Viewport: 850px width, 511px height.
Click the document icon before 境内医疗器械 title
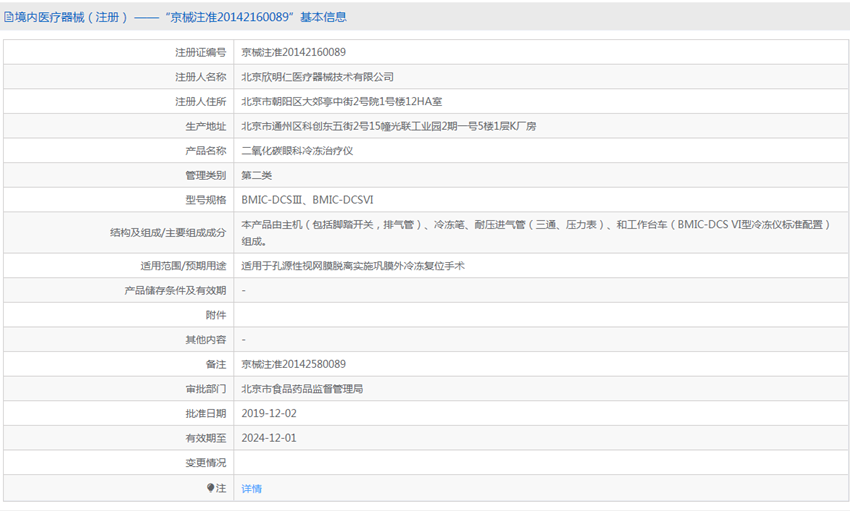click(x=9, y=17)
